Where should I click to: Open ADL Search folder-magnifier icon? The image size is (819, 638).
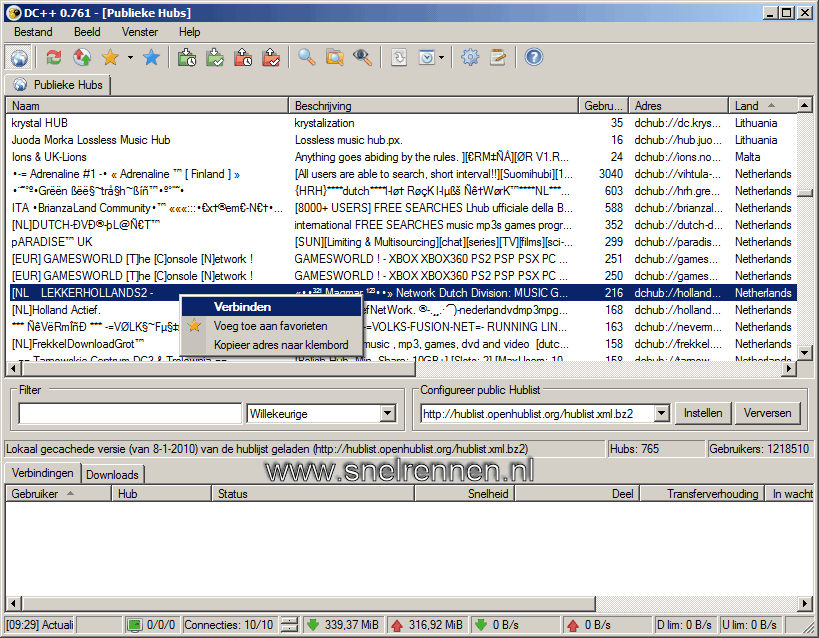pyautogui.click(x=335, y=57)
